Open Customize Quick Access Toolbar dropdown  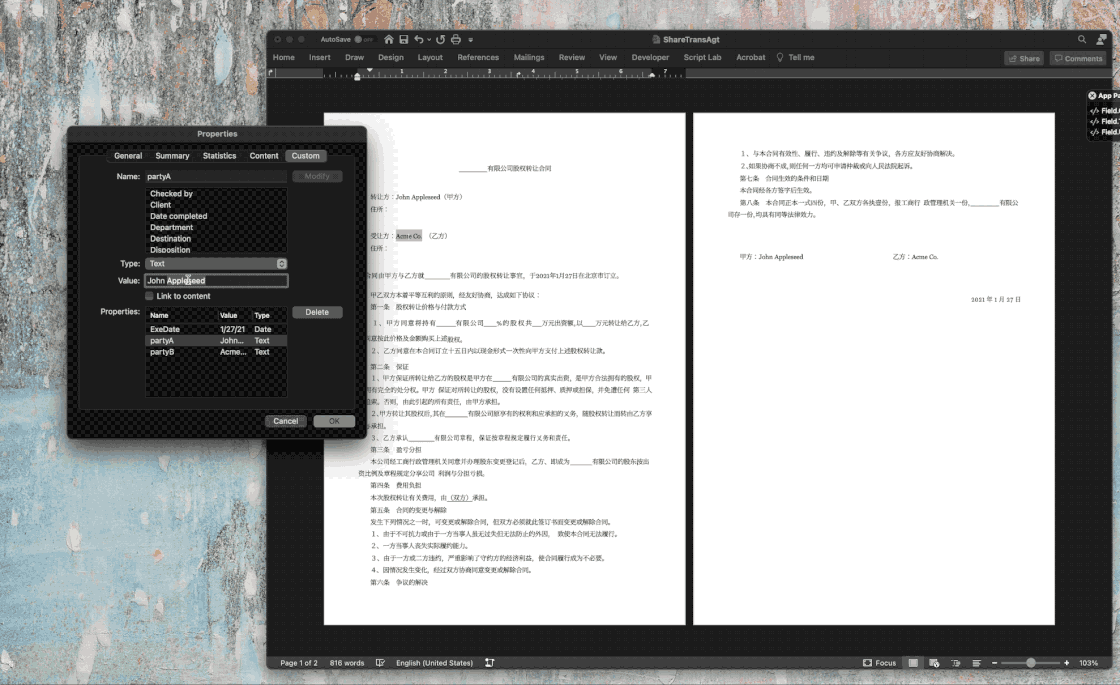tap(471, 40)
